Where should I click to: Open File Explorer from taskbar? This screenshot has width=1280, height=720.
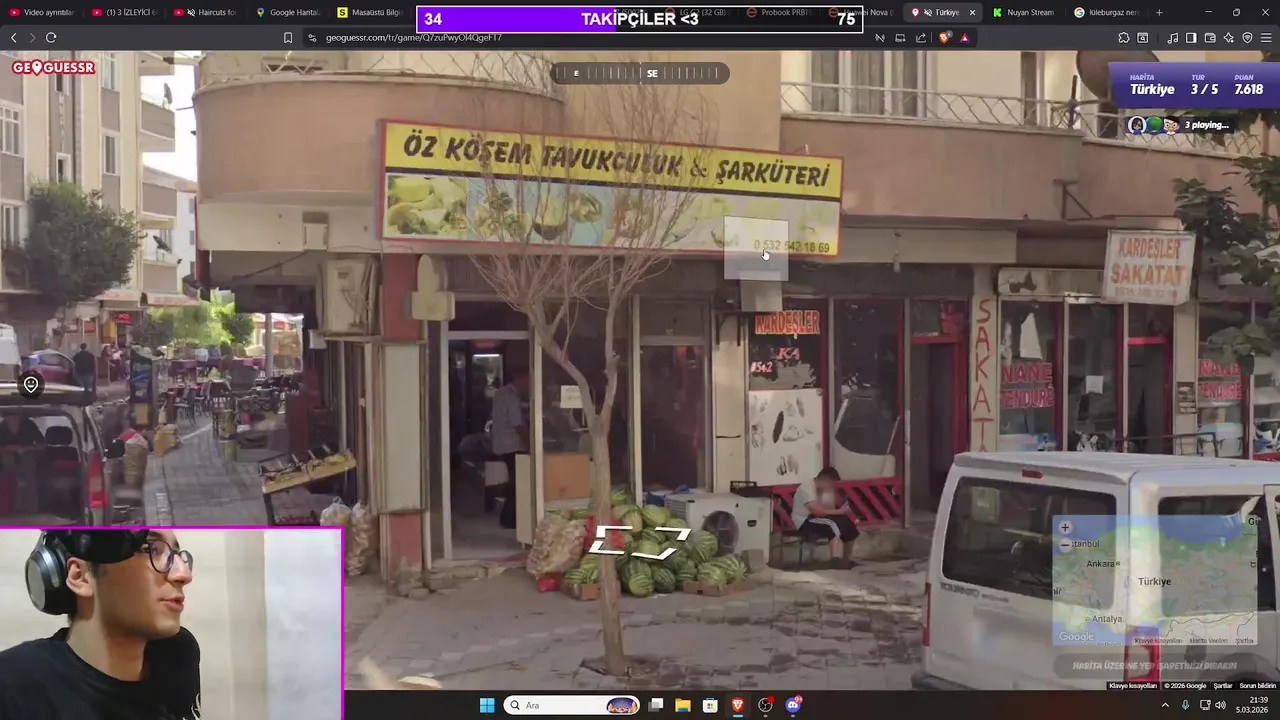pyautogui.click(x=683, y=705)
